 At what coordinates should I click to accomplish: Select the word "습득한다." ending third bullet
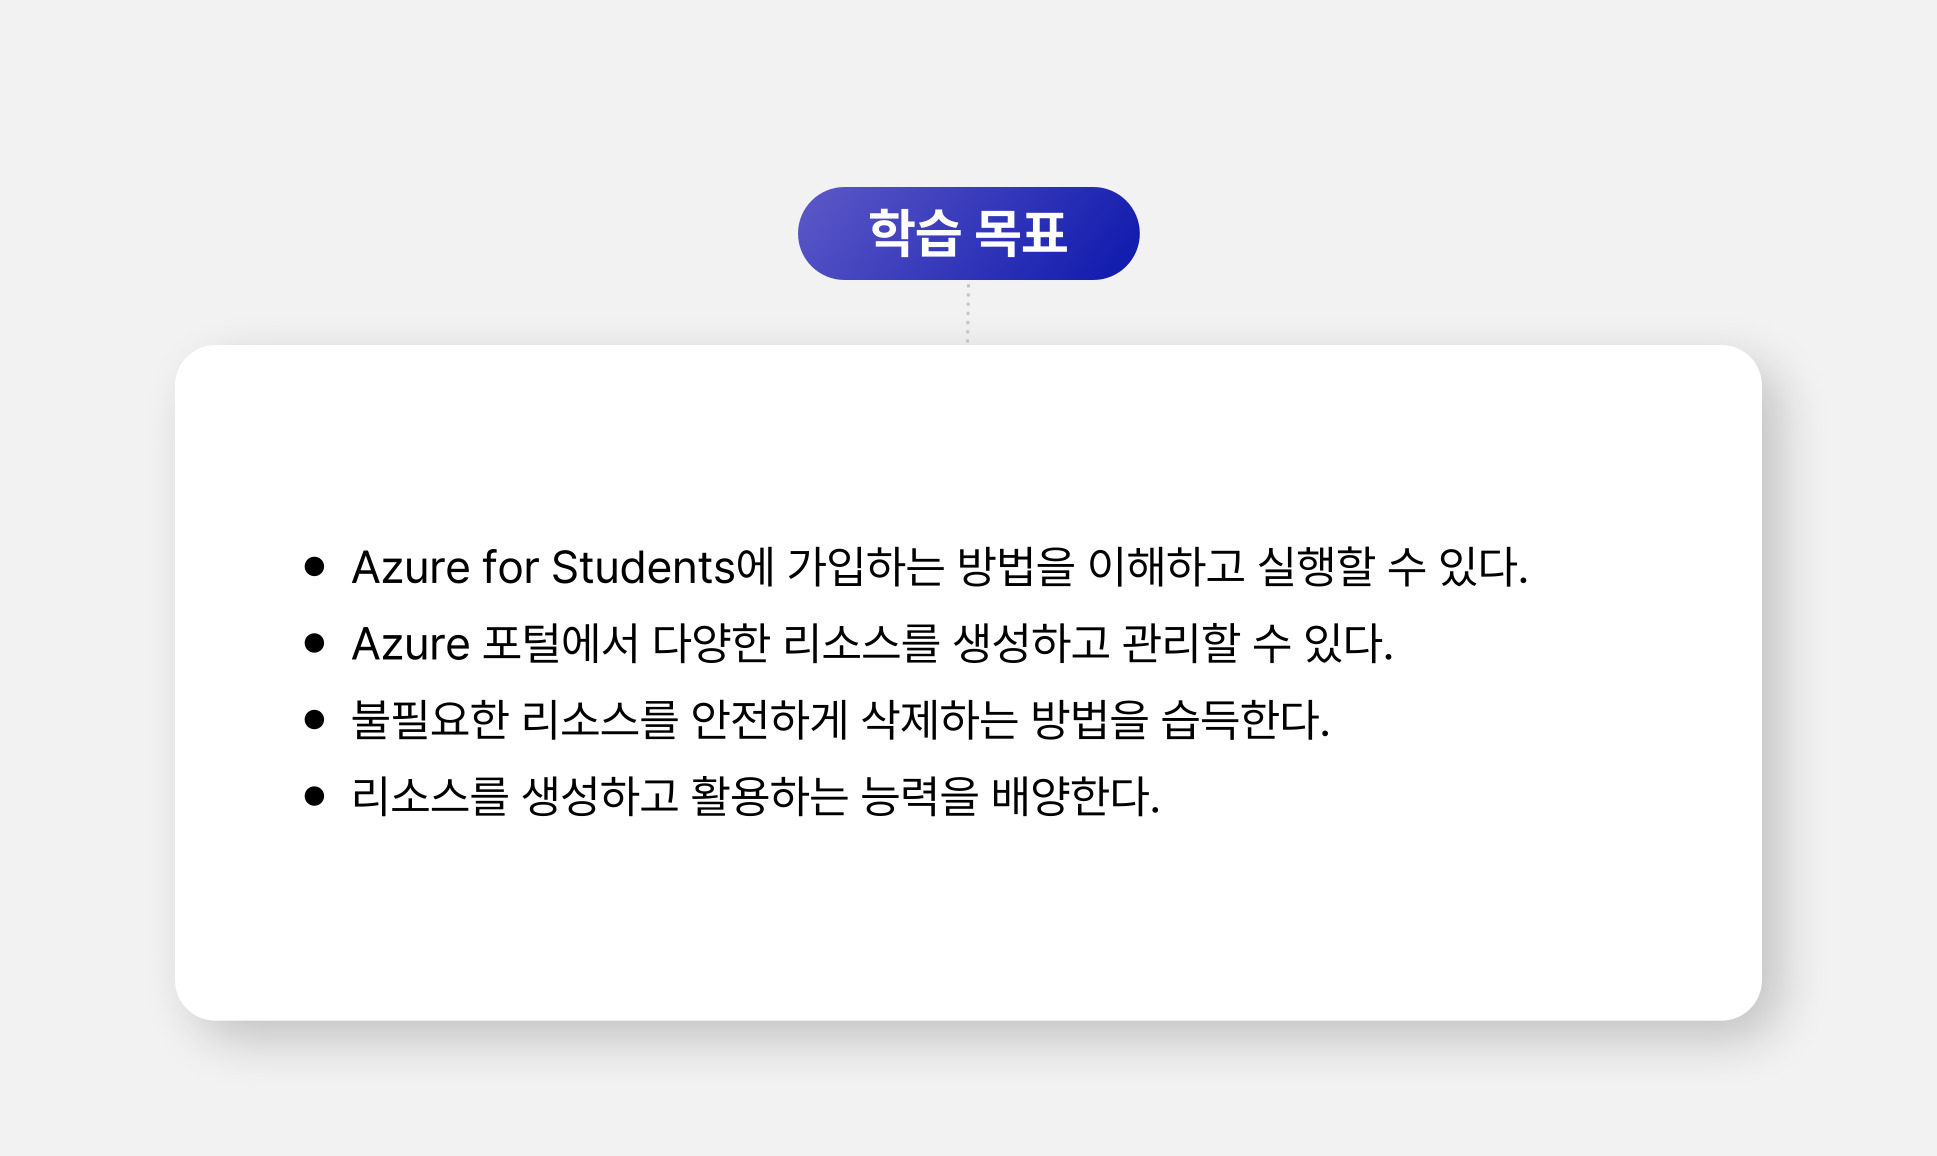click(x=1245, y=719)
